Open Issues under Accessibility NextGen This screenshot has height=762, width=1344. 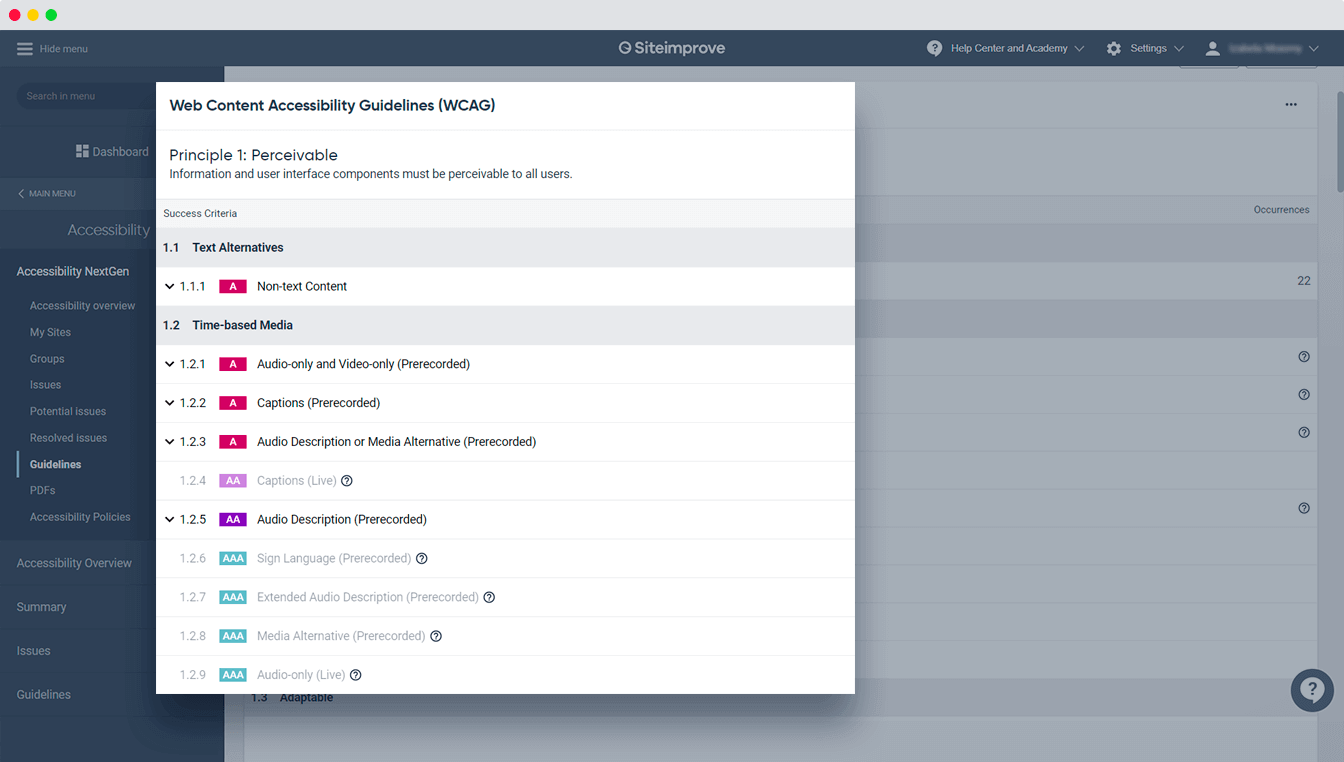pyautogui.click(x=45, y=385)
